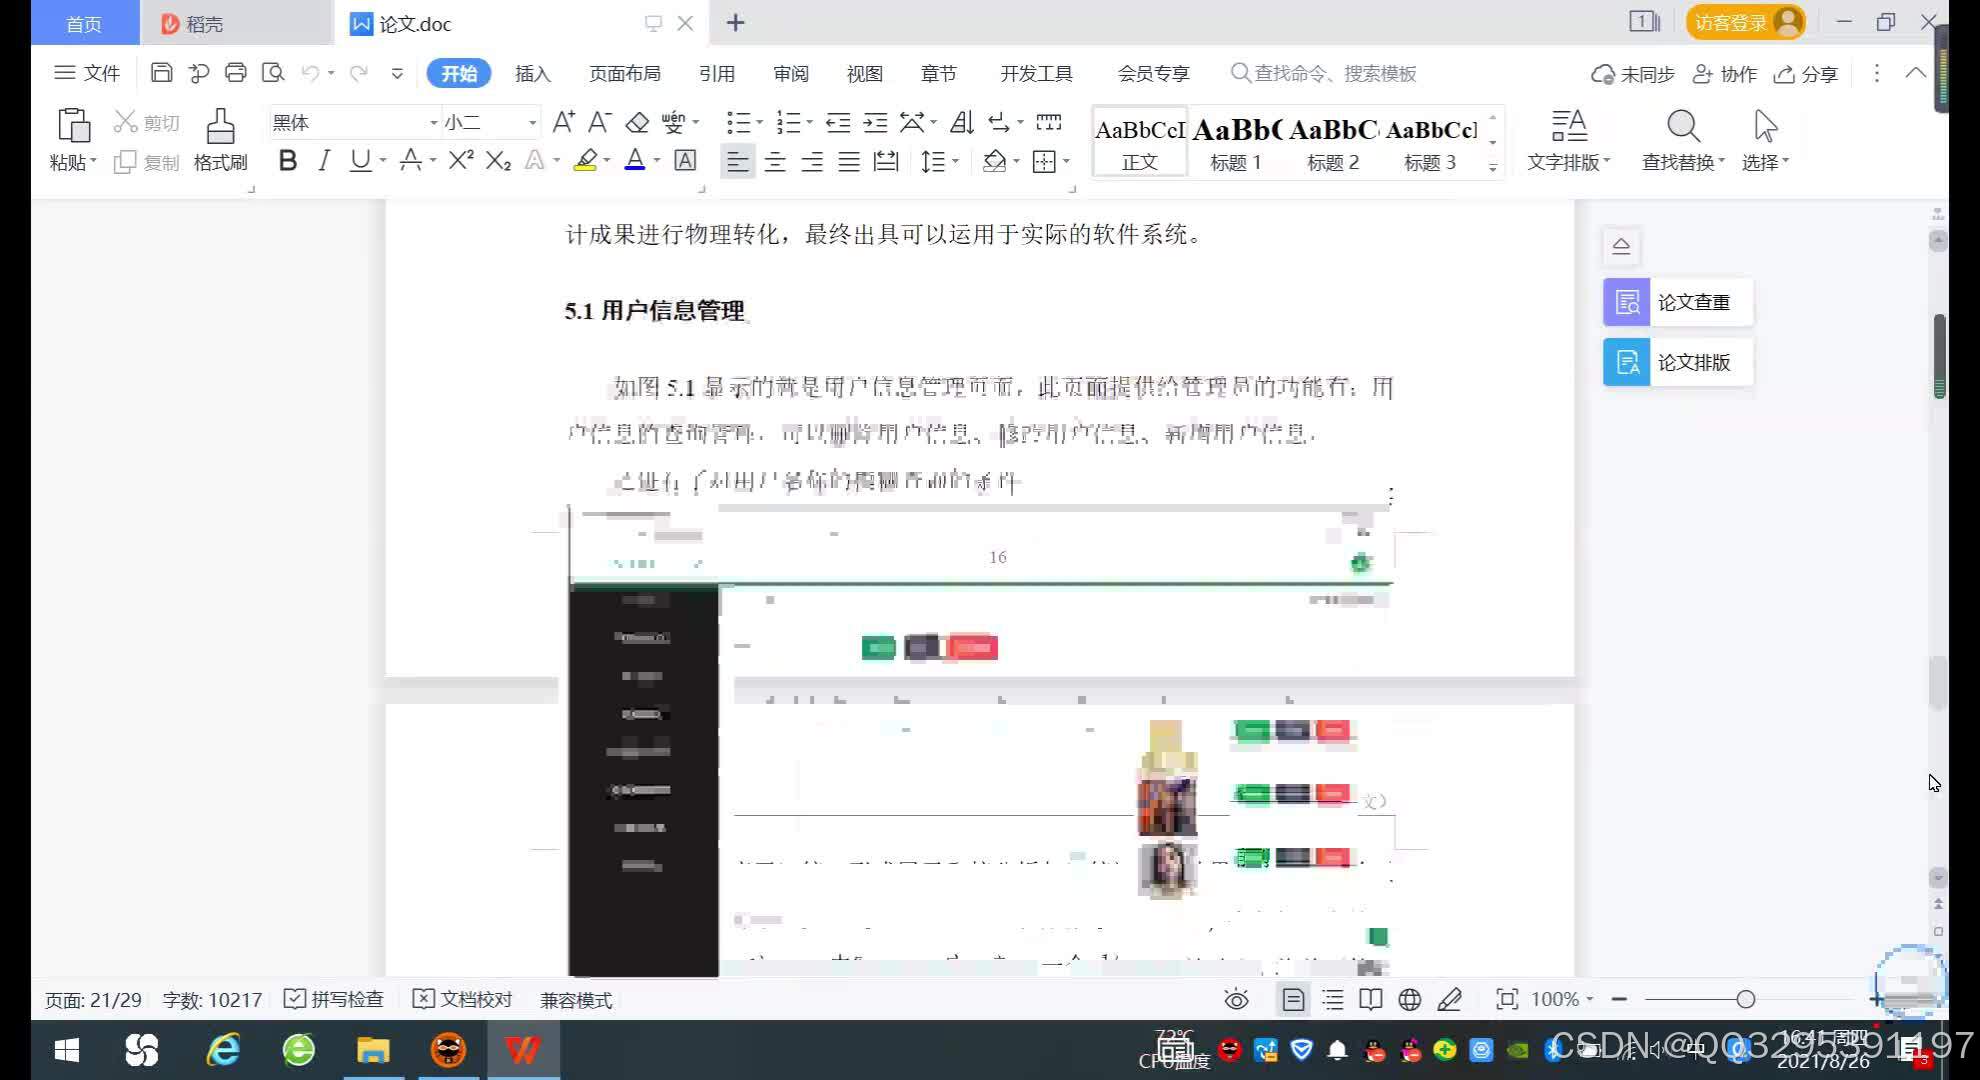The image size is (1980, 1080).
Task: Open Windows Start menu
Action: [x=66, y=1050]
